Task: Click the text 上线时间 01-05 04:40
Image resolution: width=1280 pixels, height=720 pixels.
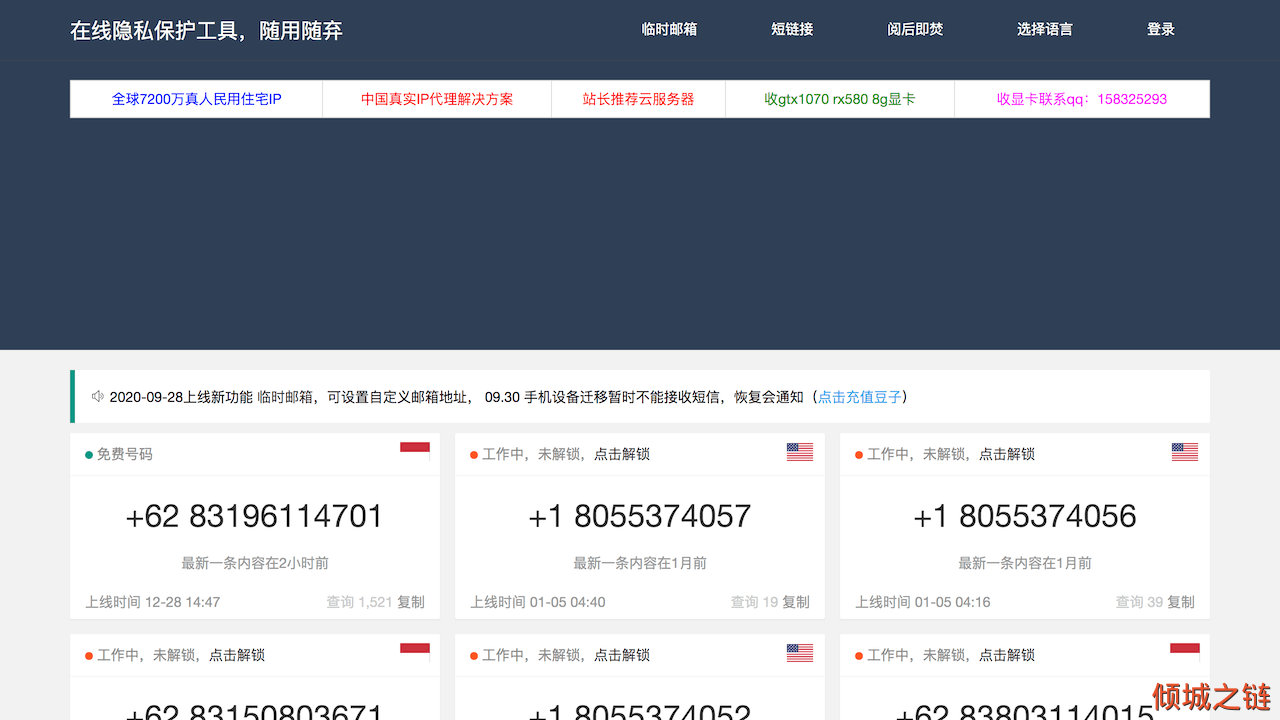Action: pyautogui.click(x=538, y=602)
